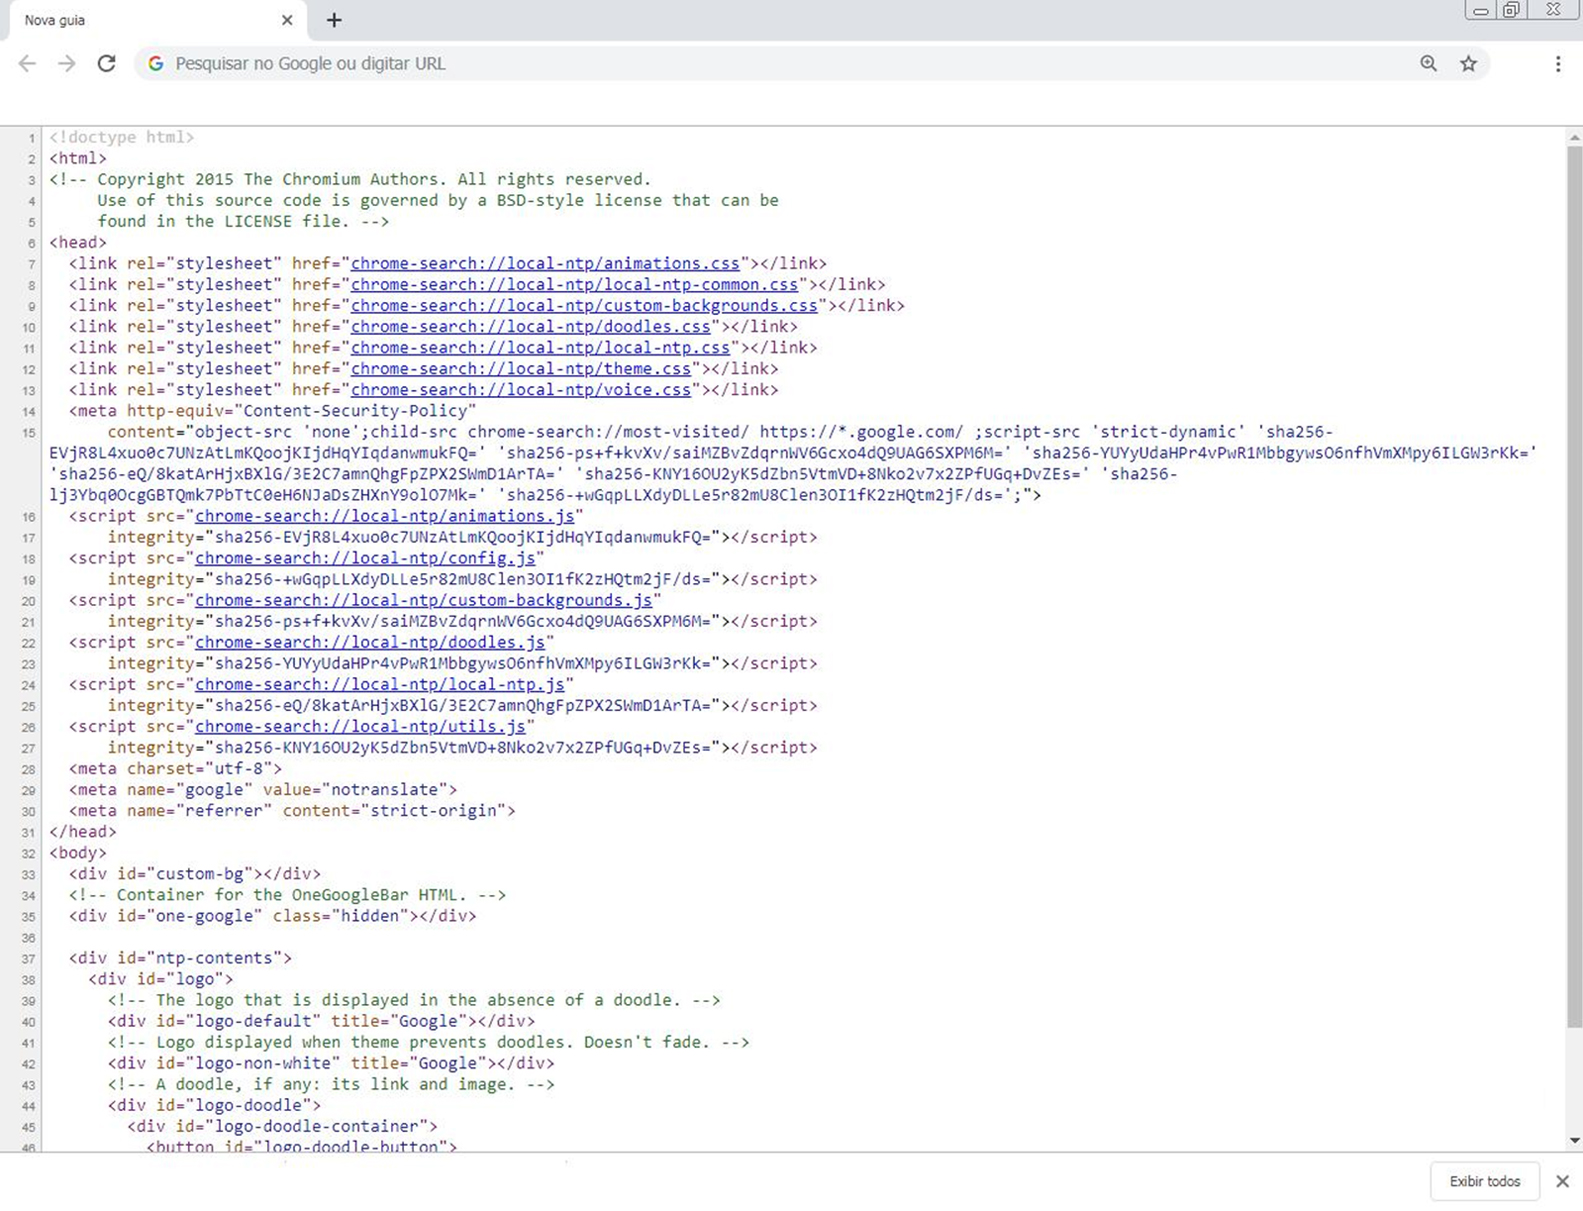Close the downloads bar with X
This screenshot has width=1583, height=1211.
(1562, 1181)
